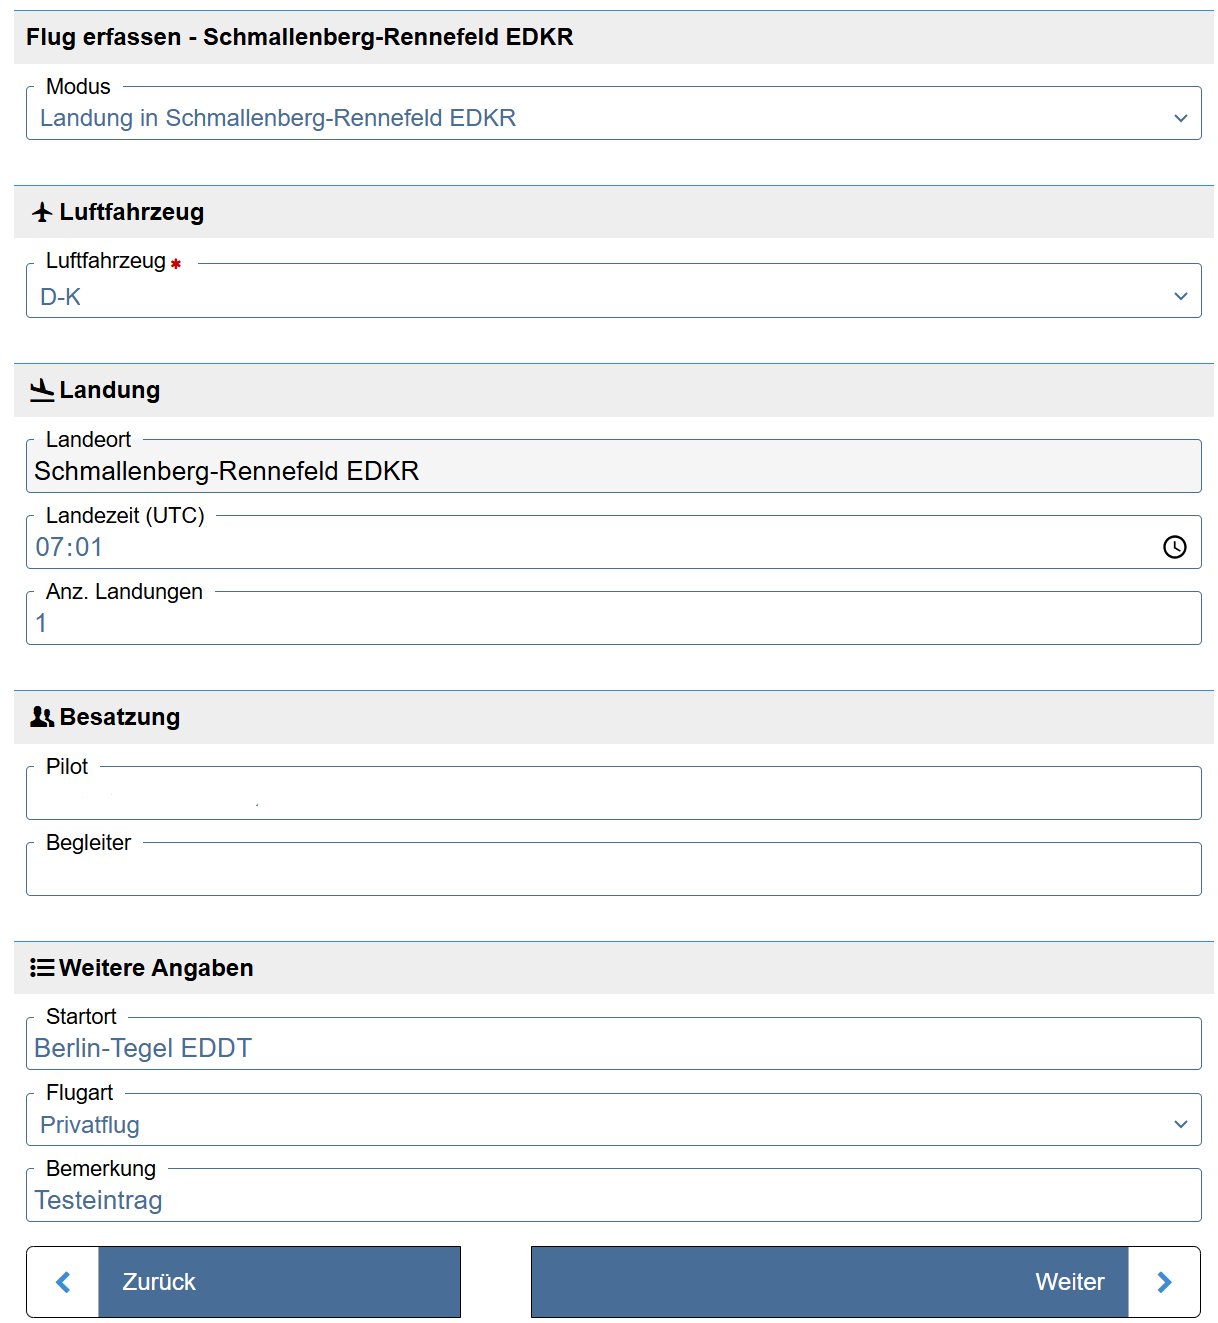Click the right arrow icon on Weiter
Image resolution: width=1218 pixels, height=1323 pixels.
point(1164,1282)
